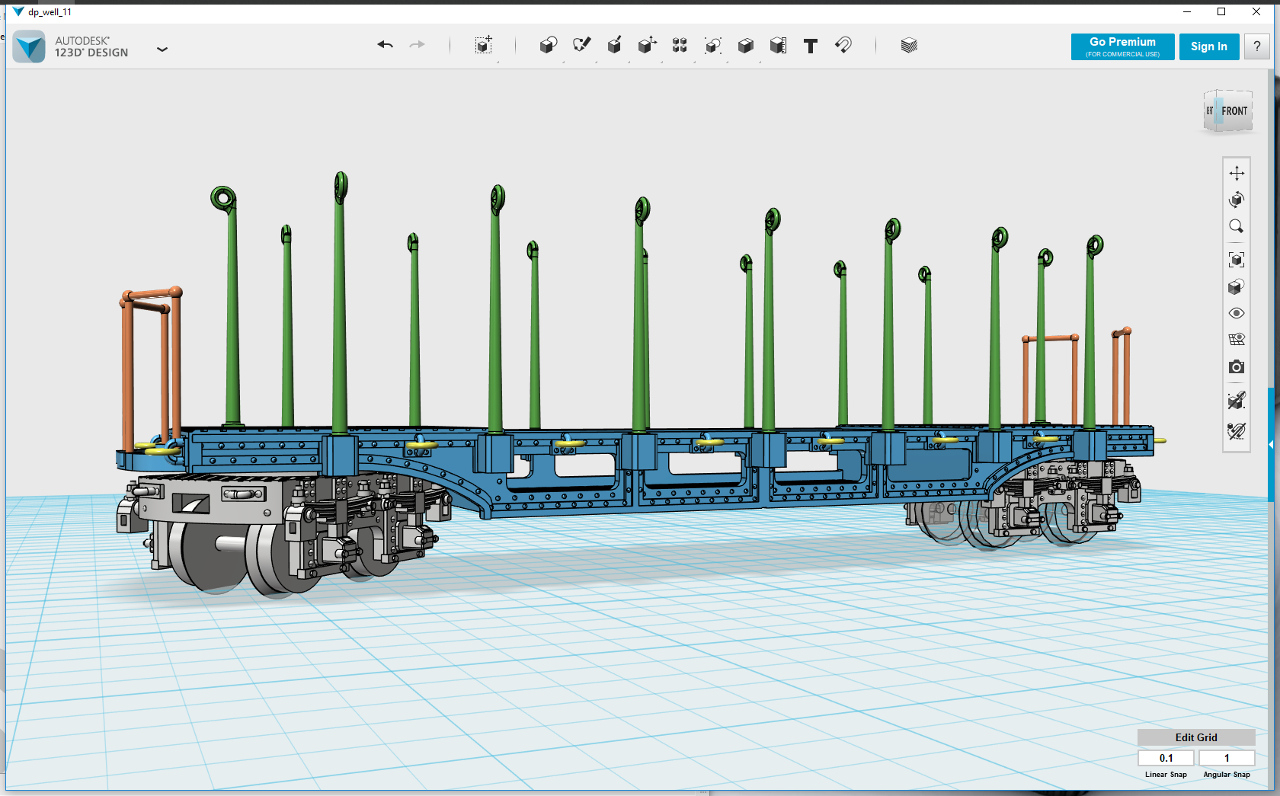Image resolution: width=1280 pixels, height=796 pixels.
Task: Expand the collapsed right side panel
Action: click(1271, 443)
